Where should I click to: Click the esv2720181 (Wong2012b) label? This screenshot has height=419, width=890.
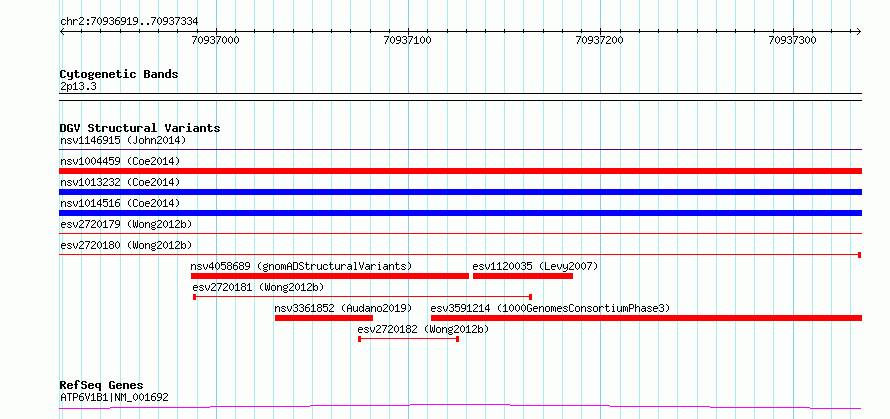tap(259, 287)
